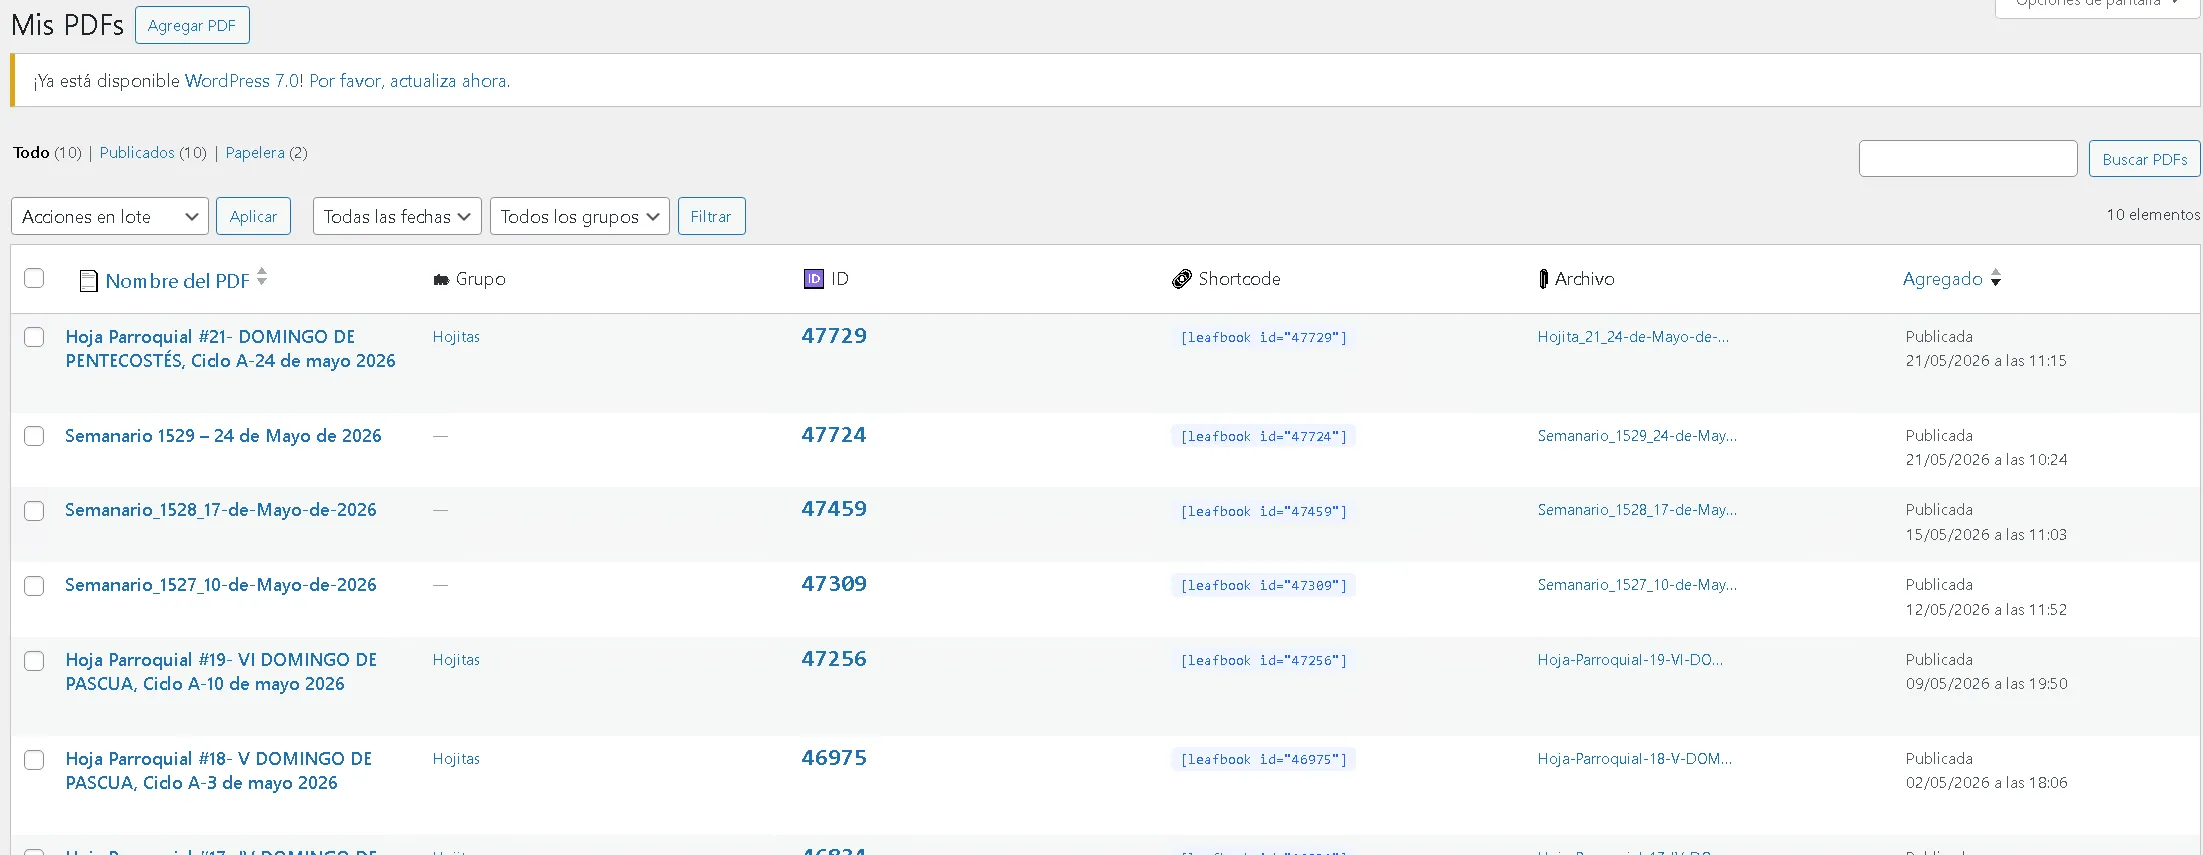Screen dimensions: 2203x855
Task: Select the shortcode [leafbook id="47459"]
Action: point(1264,512)
